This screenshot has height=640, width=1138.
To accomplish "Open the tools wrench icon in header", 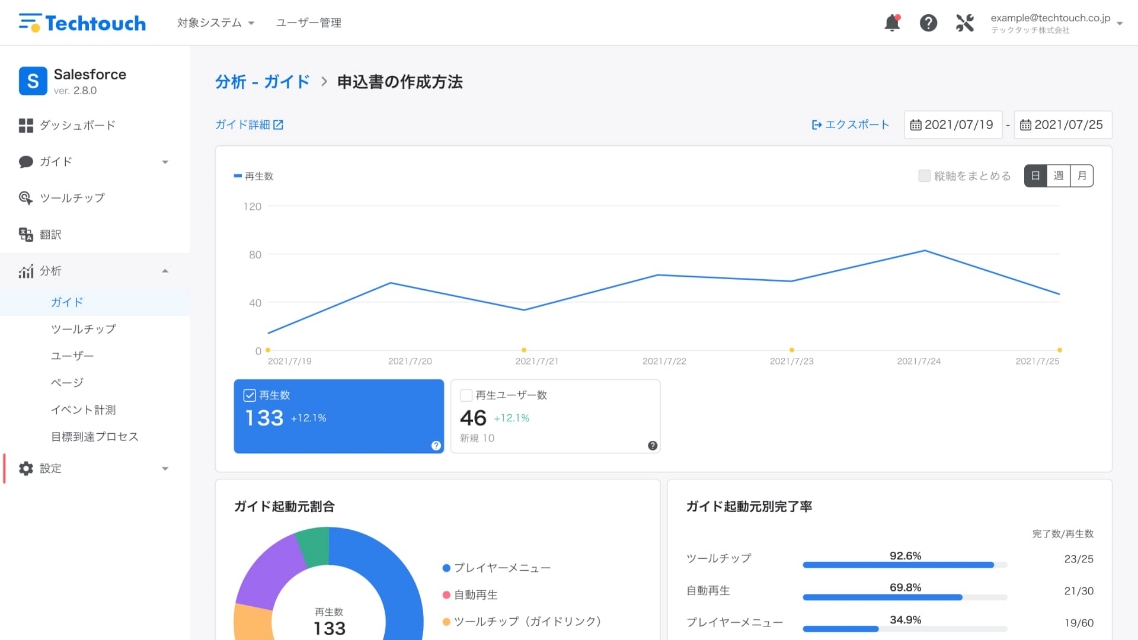I will (964, 23).
